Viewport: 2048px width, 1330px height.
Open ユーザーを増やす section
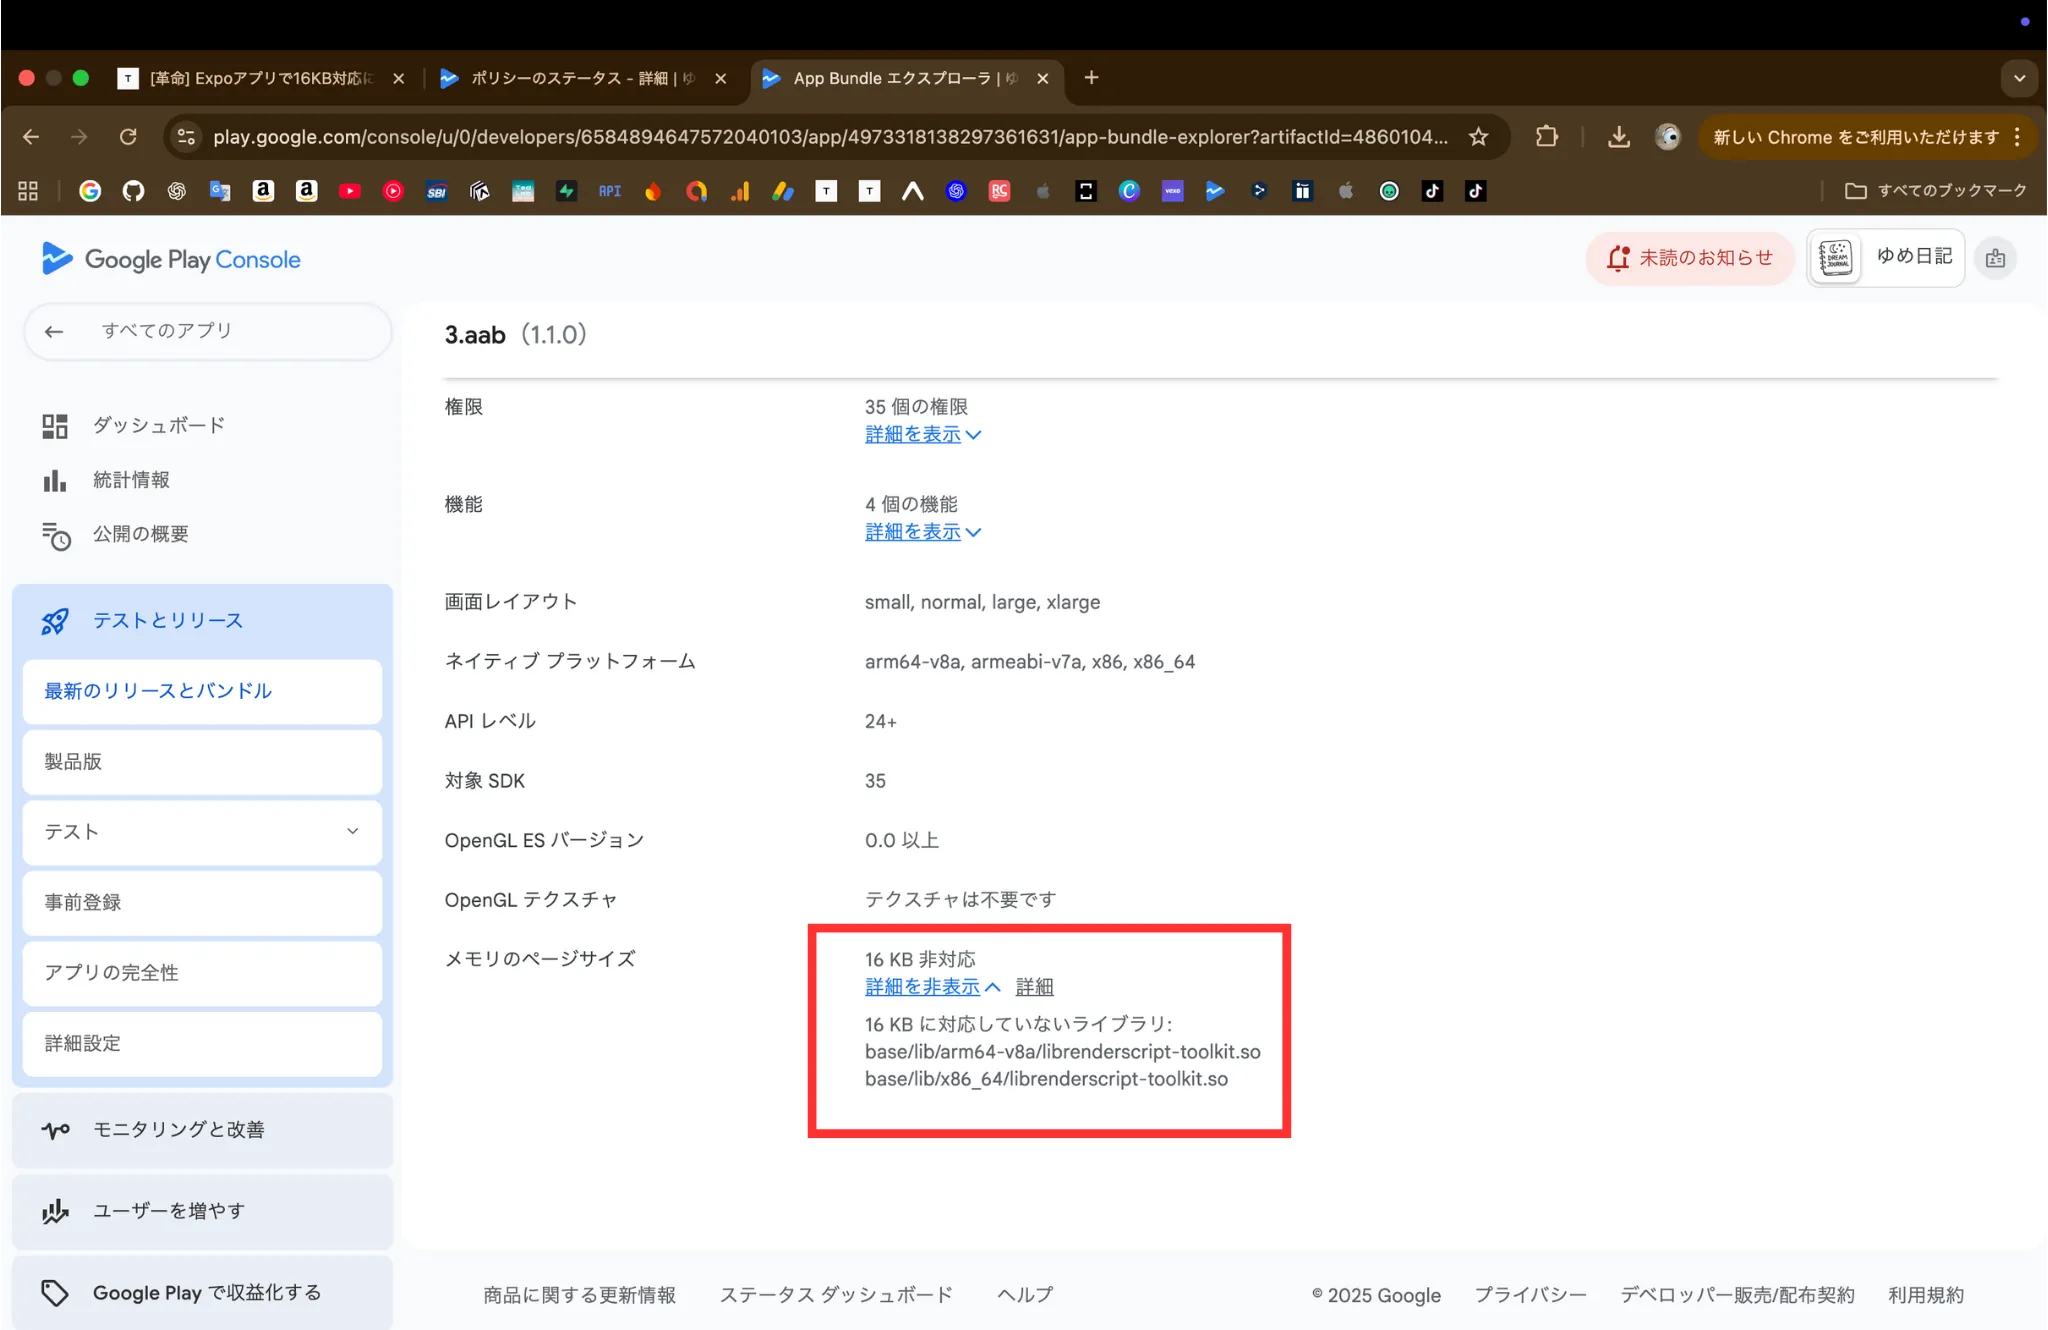pos(166,1210)
